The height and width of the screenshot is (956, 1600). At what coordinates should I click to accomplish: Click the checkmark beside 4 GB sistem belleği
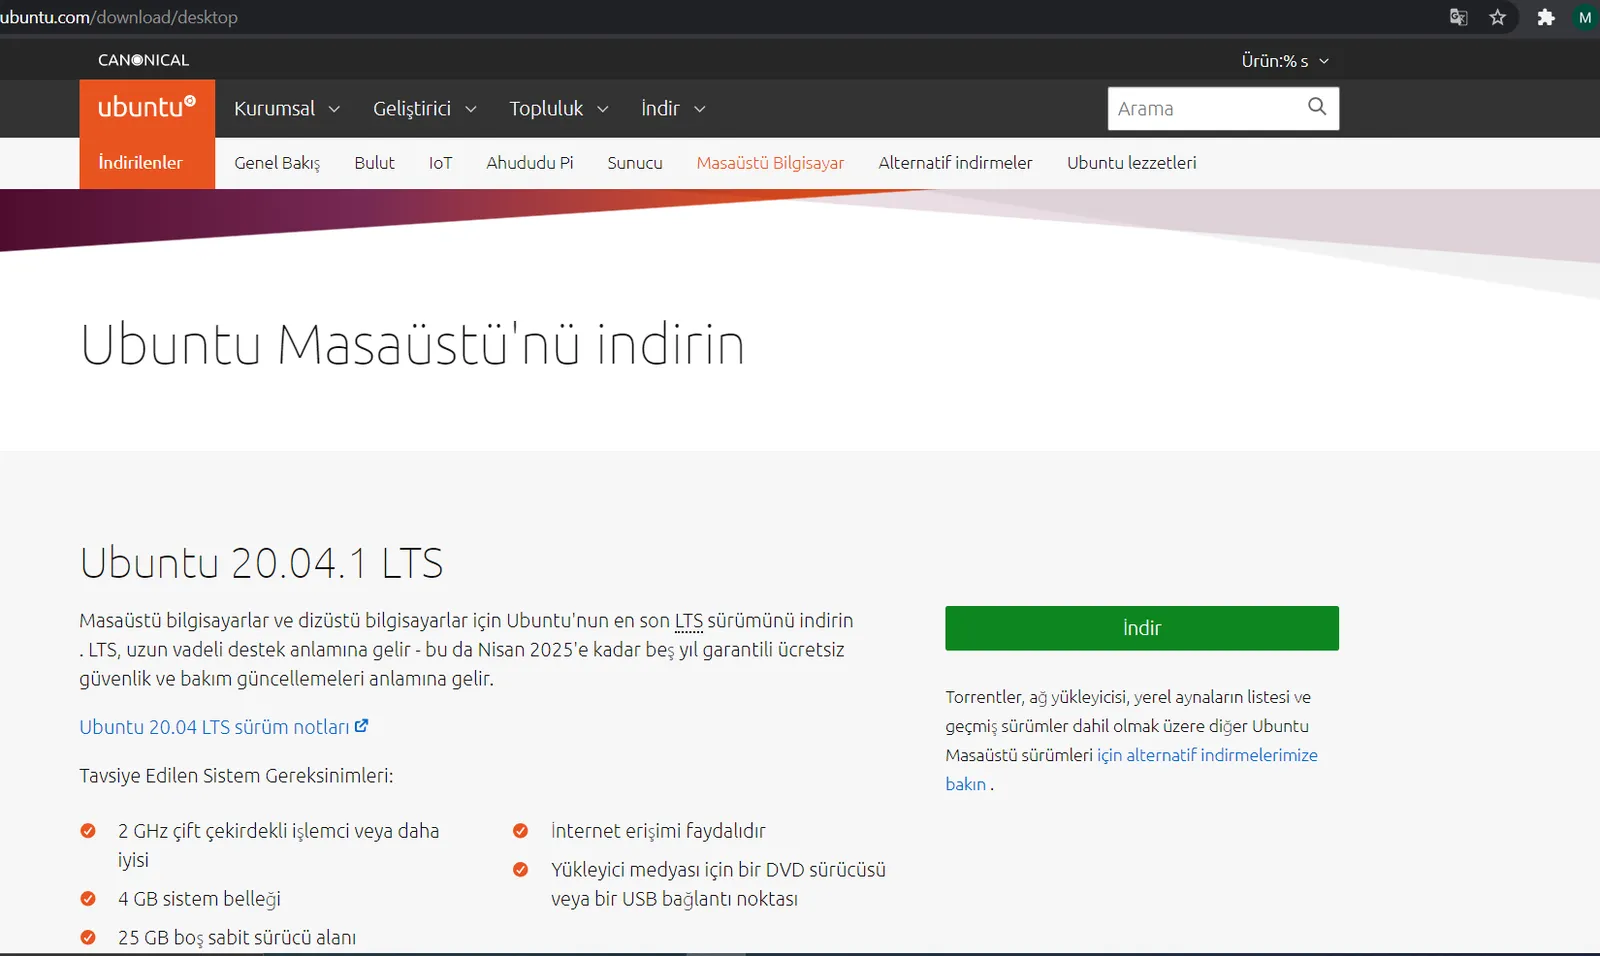click(88, 899)
